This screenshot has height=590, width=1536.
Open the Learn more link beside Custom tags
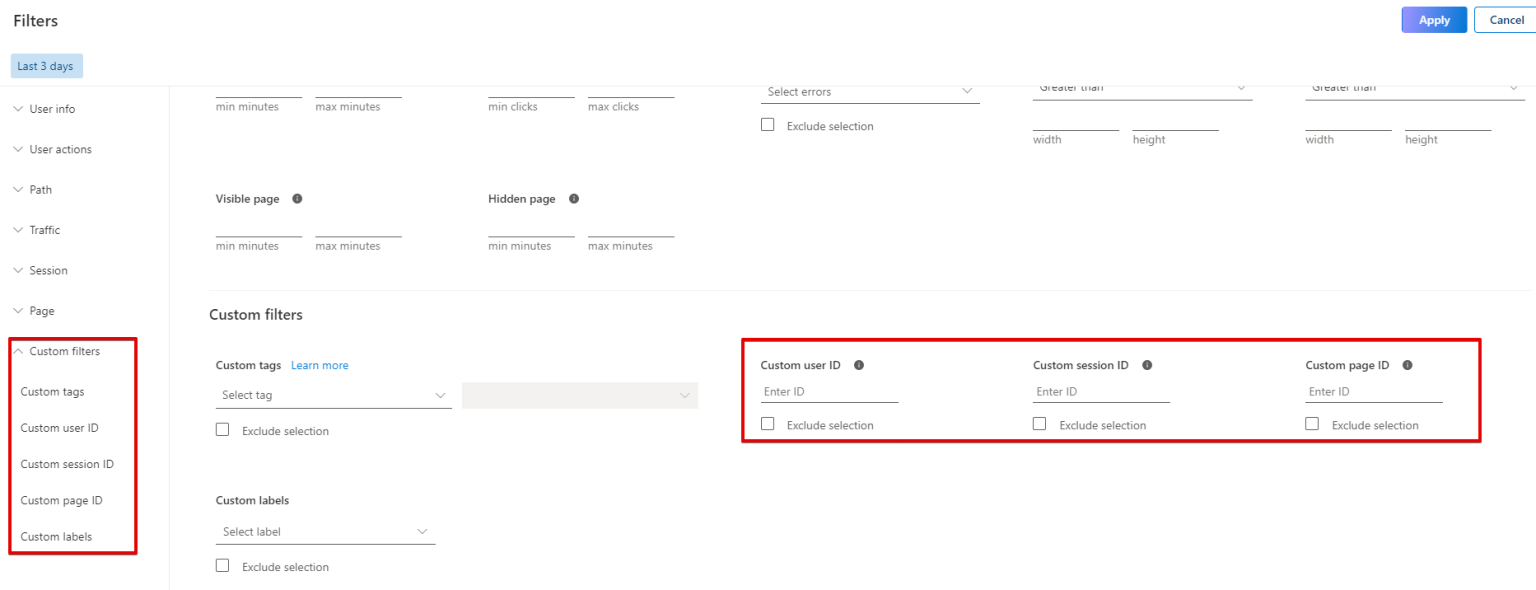(x=319, y=365)
